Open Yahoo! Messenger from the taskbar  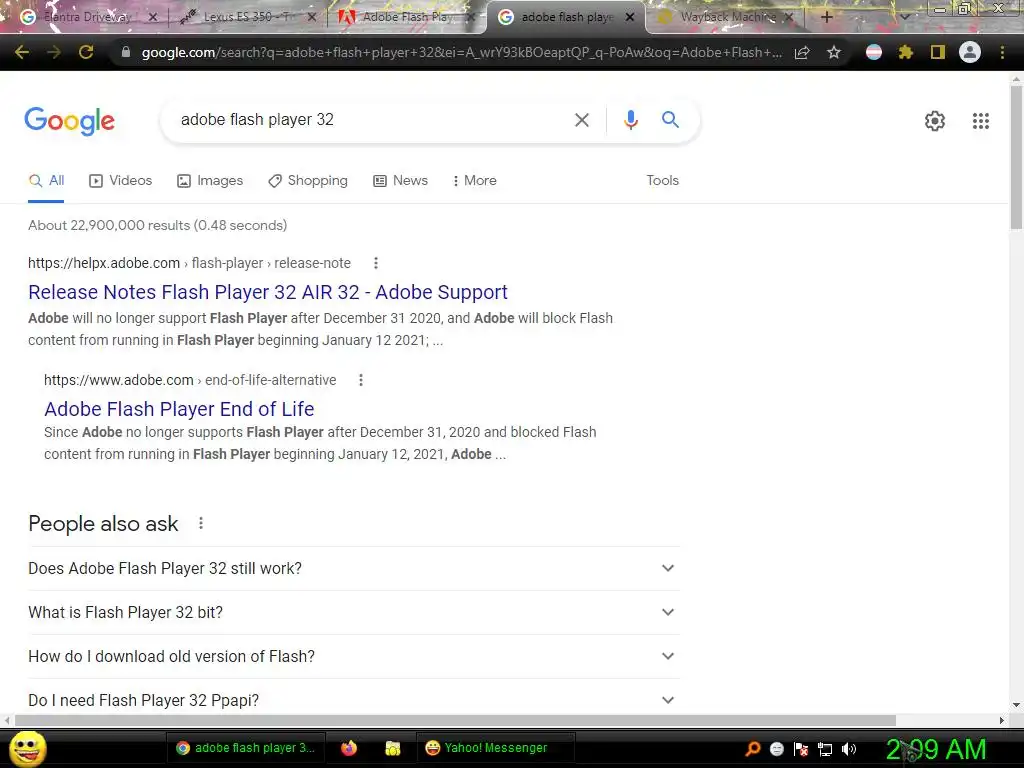click(496, 748)
